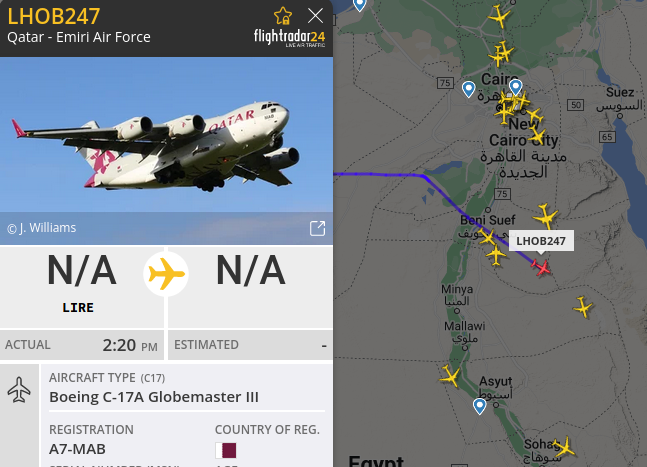Select the northernmost yellow aircraft above Cairo
Viewport: 647px width, 467px height.
click(499, 17)
